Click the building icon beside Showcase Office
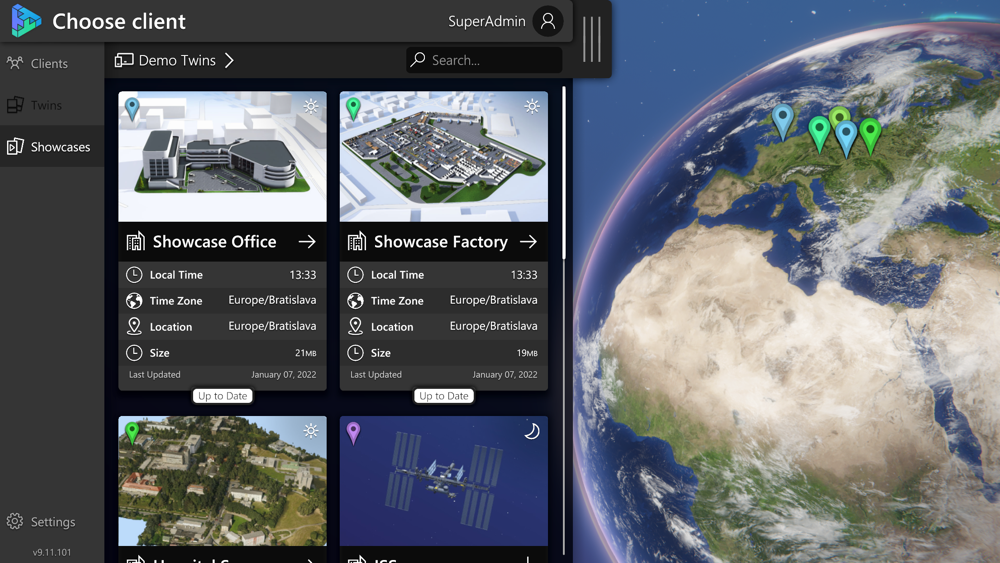 pos(135,242)
